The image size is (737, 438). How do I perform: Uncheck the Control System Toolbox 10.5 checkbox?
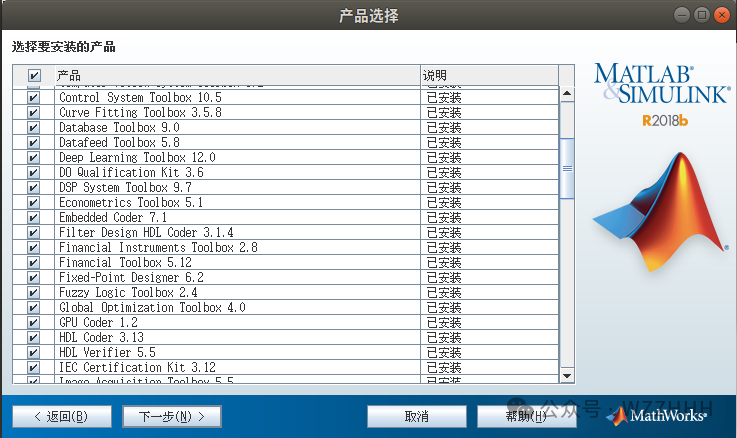[33, 97]
